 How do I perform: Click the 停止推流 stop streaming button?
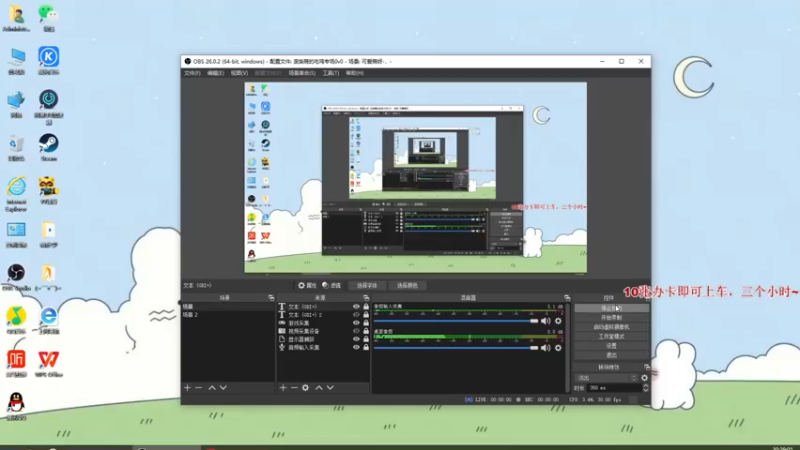point(611,308)
